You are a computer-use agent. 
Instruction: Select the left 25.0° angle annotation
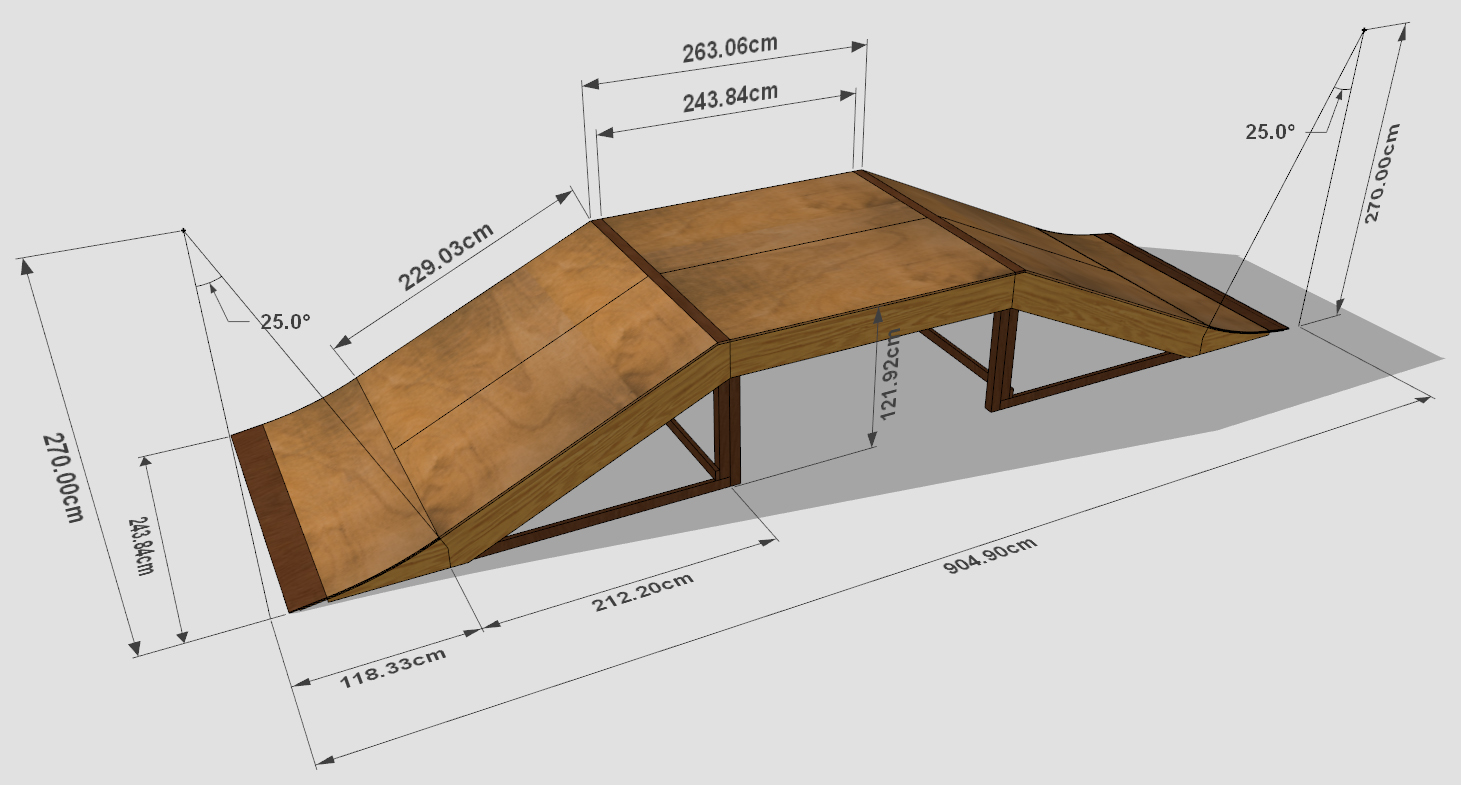point(288,321)
